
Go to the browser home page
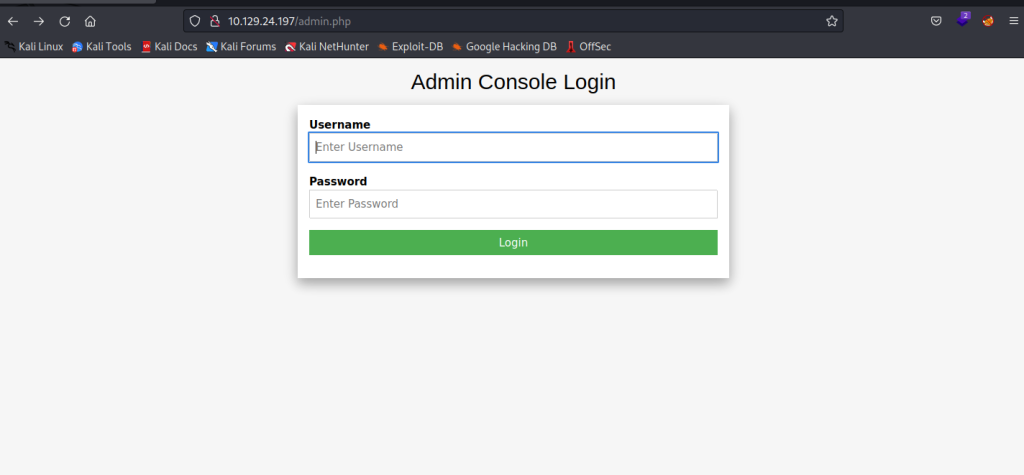[x=90, y=21]
